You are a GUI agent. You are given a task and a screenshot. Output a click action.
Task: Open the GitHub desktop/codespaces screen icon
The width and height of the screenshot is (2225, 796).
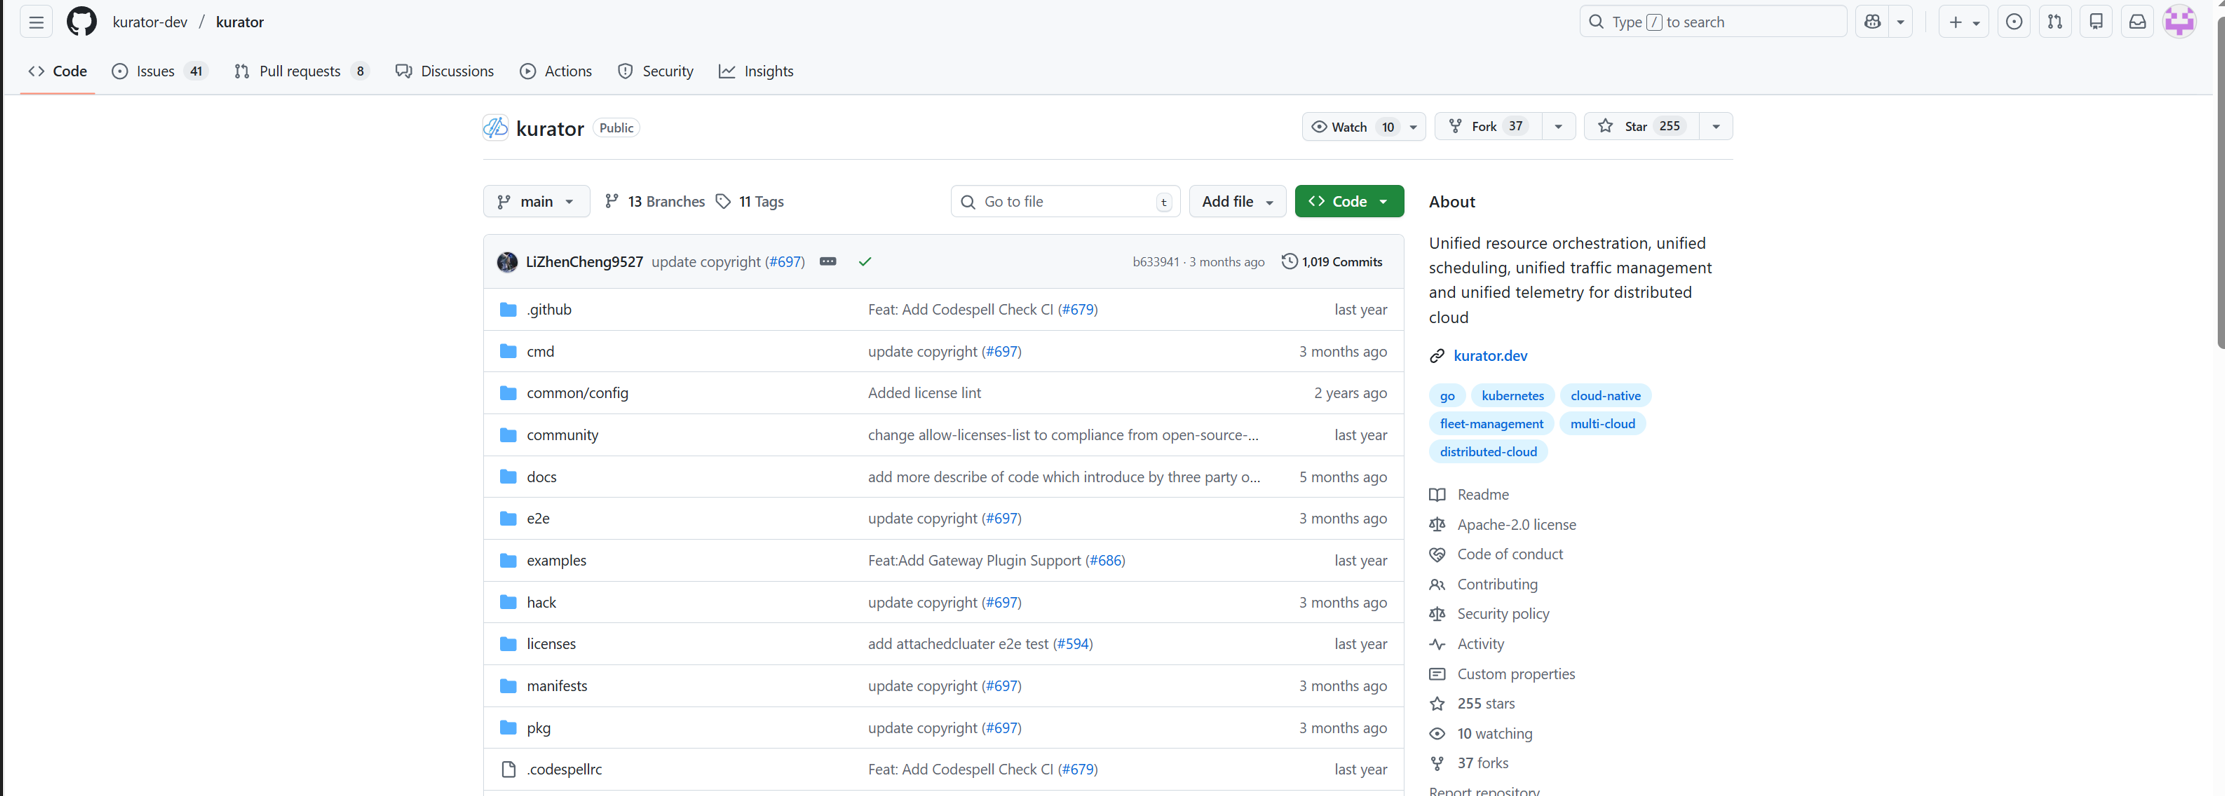coord(2096,22)
